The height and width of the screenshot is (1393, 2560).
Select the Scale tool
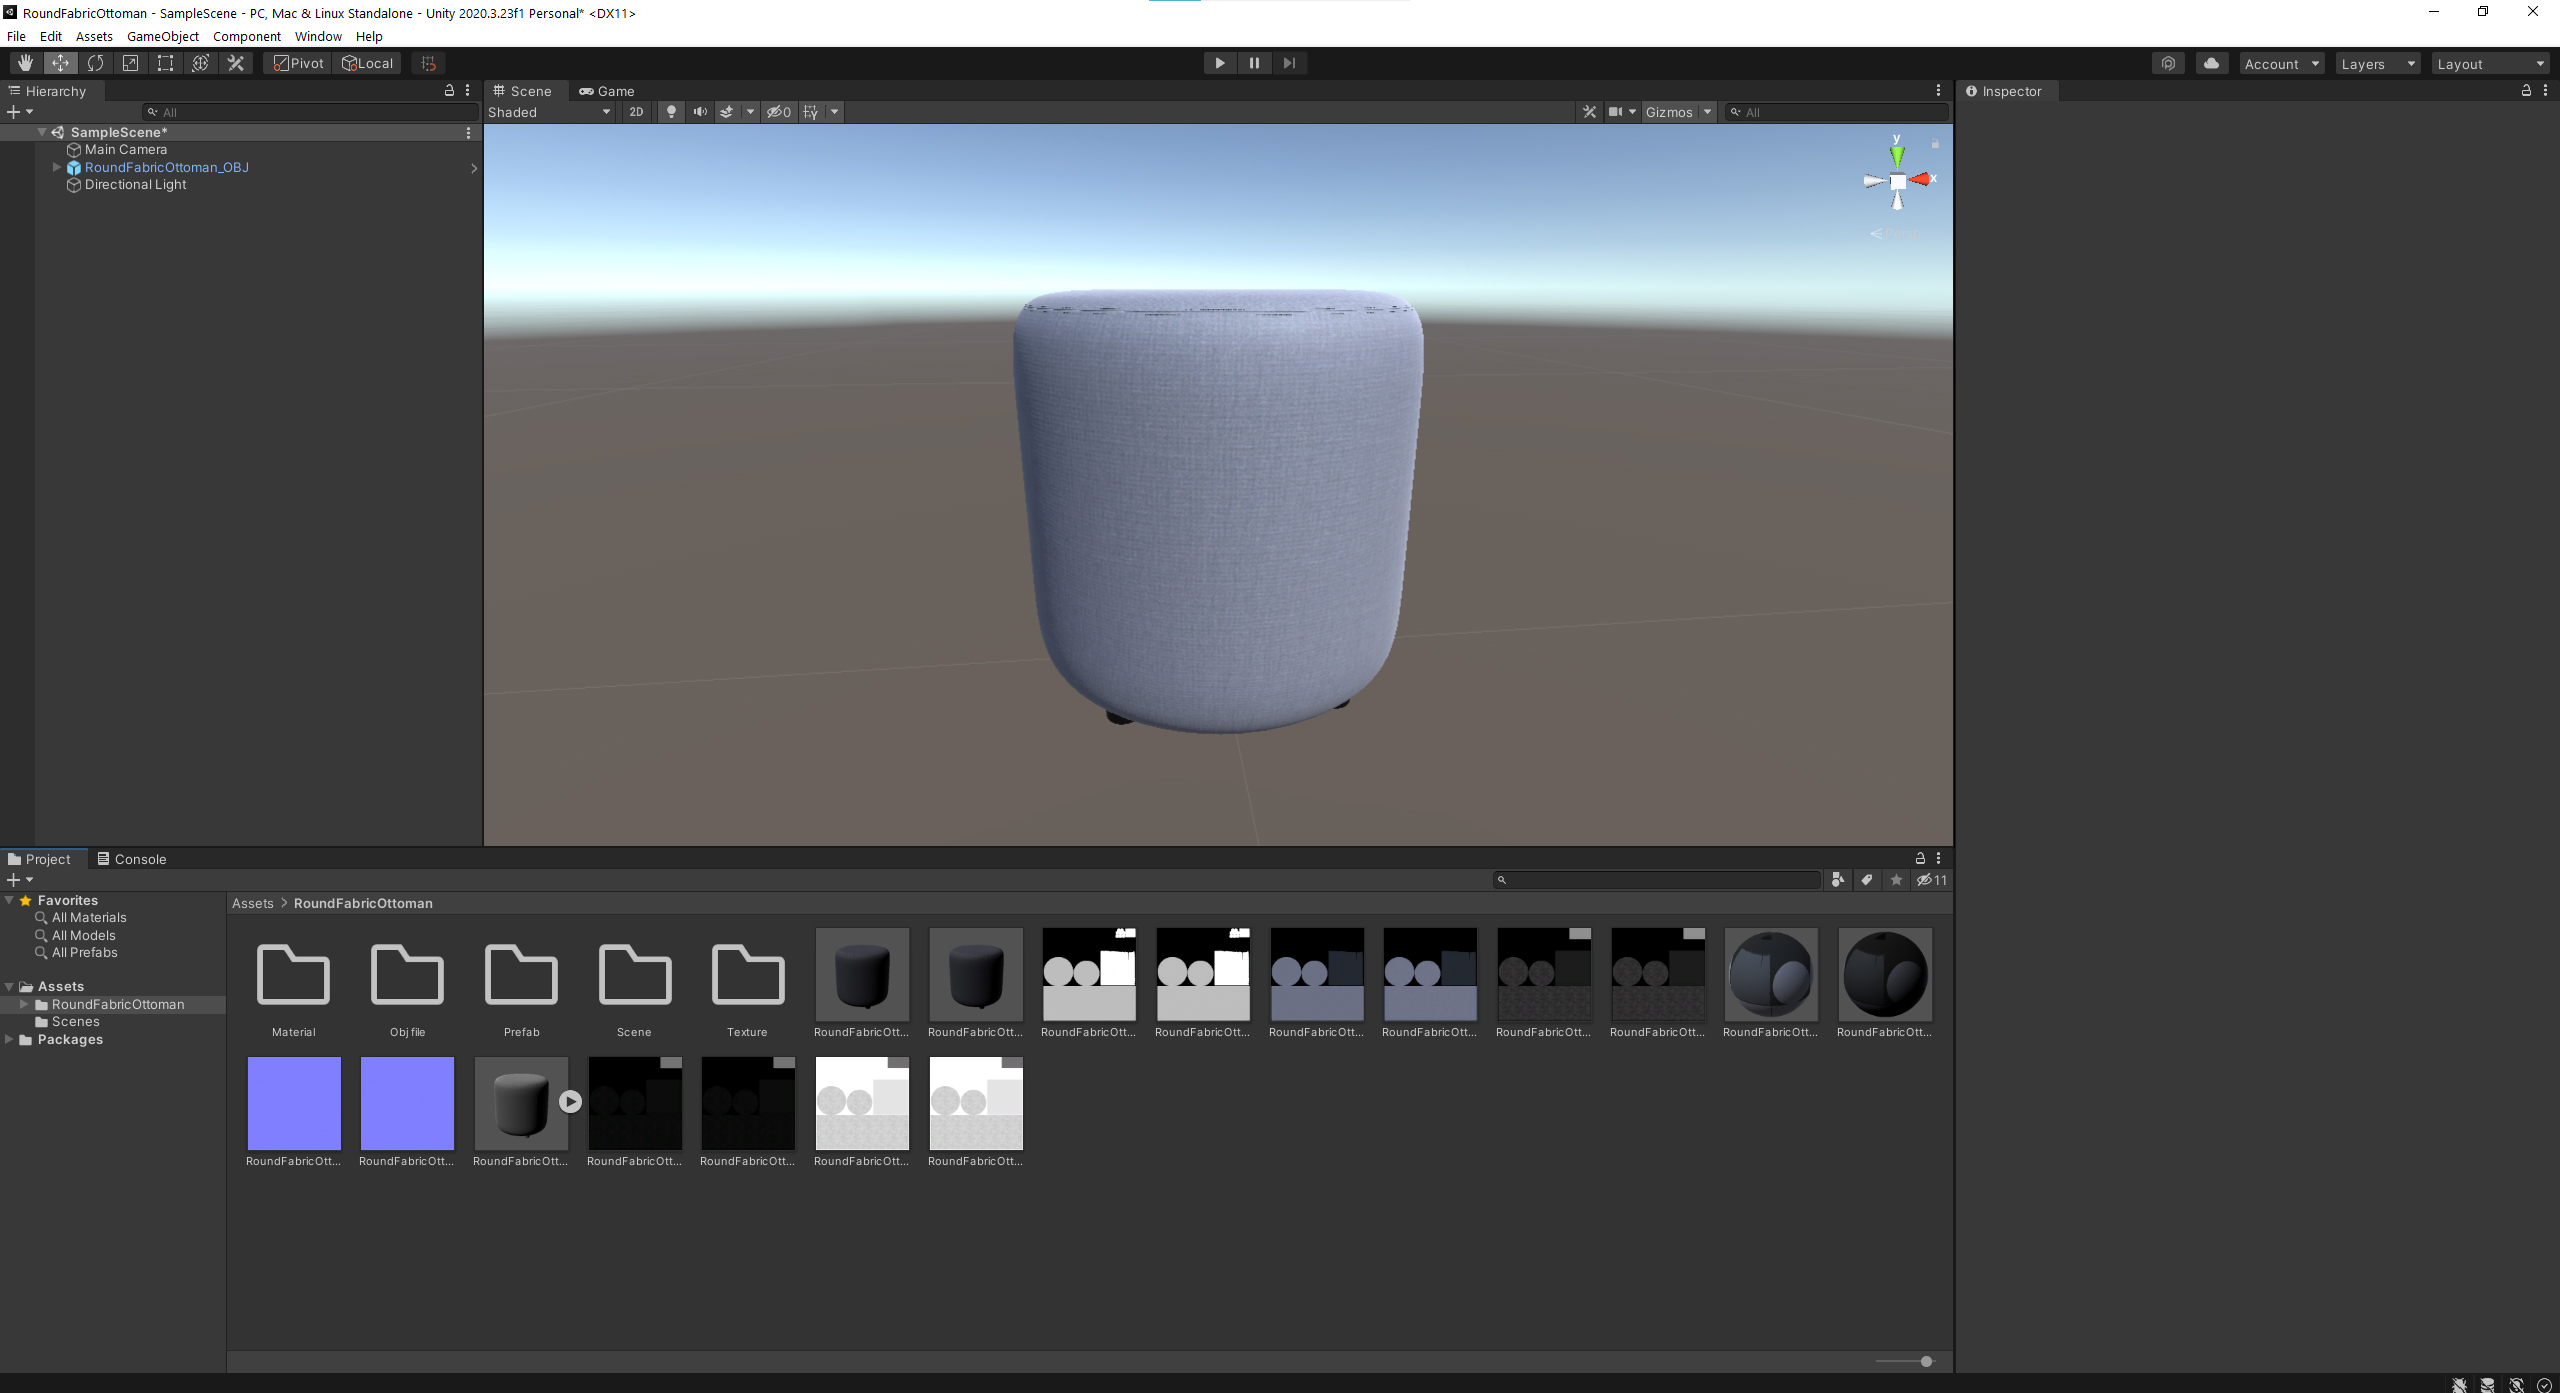click(130, 63)
